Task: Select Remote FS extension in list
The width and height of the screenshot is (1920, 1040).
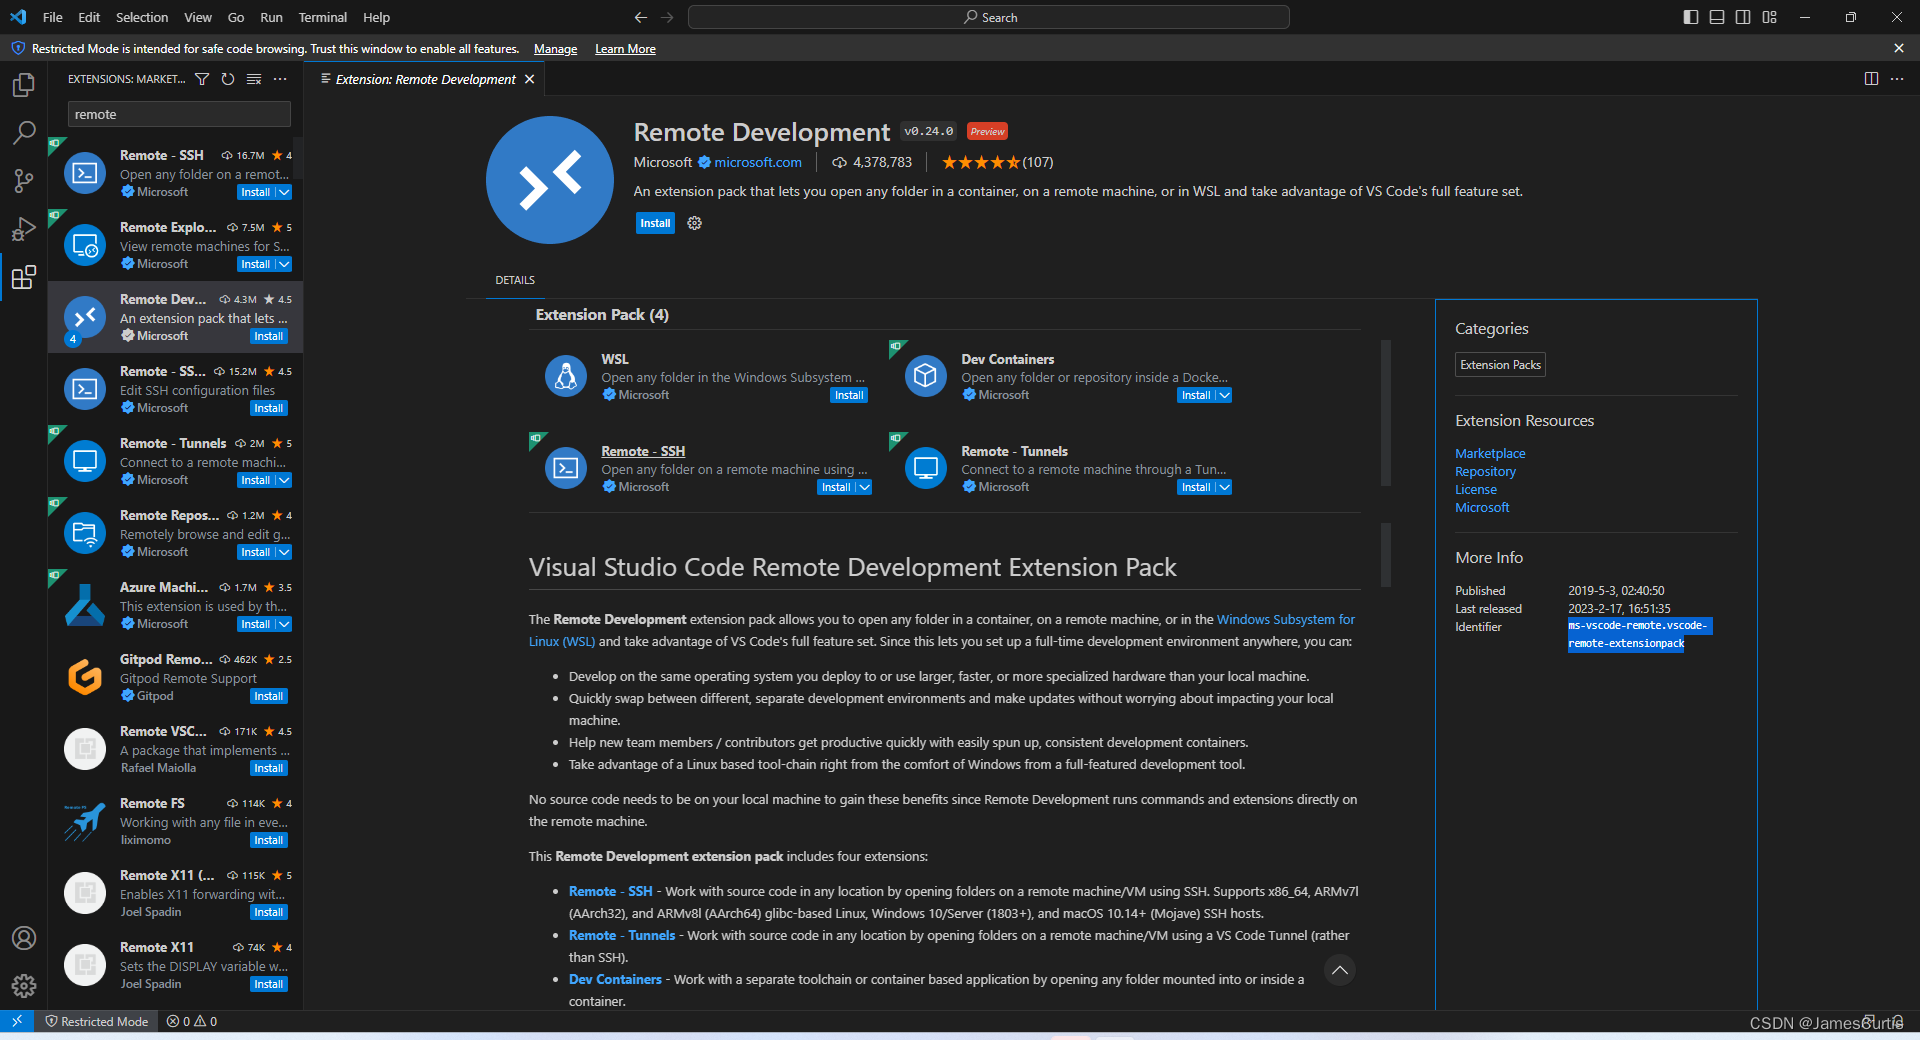Action: [x=176, y=821]
